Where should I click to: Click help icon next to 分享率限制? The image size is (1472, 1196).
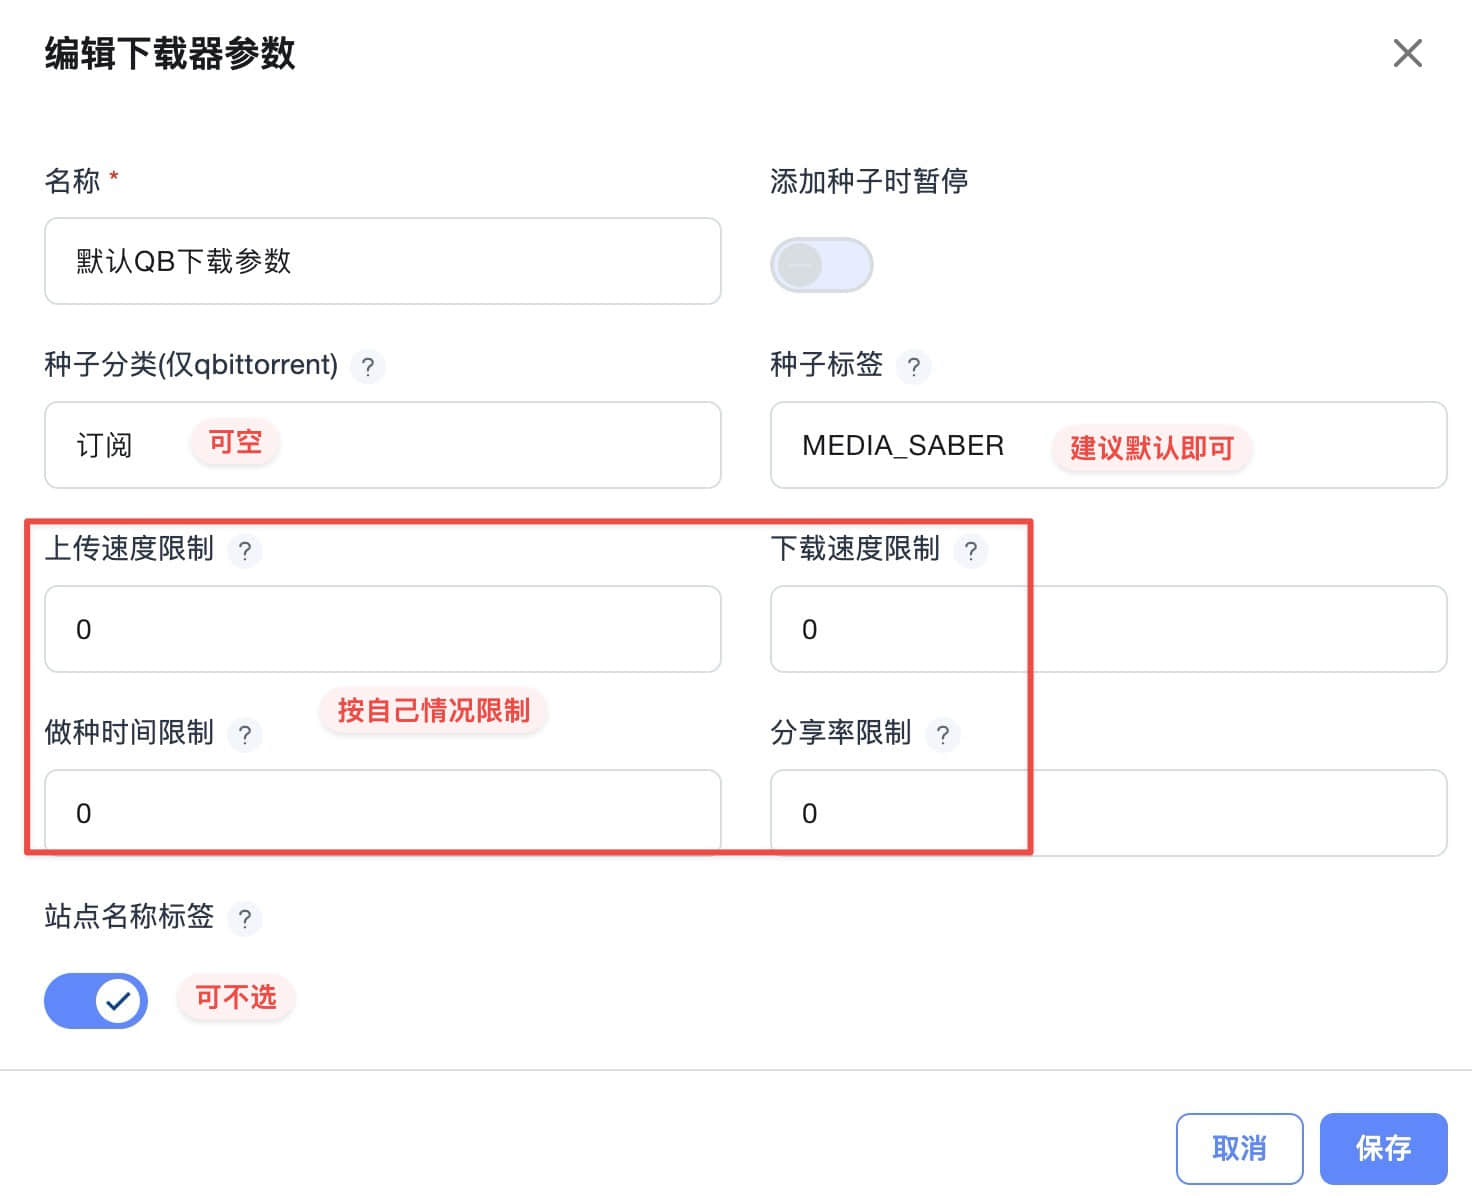click(942, 735)
